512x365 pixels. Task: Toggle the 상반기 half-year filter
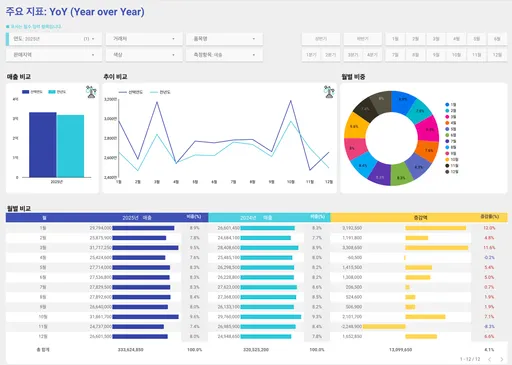click(321, 39)
